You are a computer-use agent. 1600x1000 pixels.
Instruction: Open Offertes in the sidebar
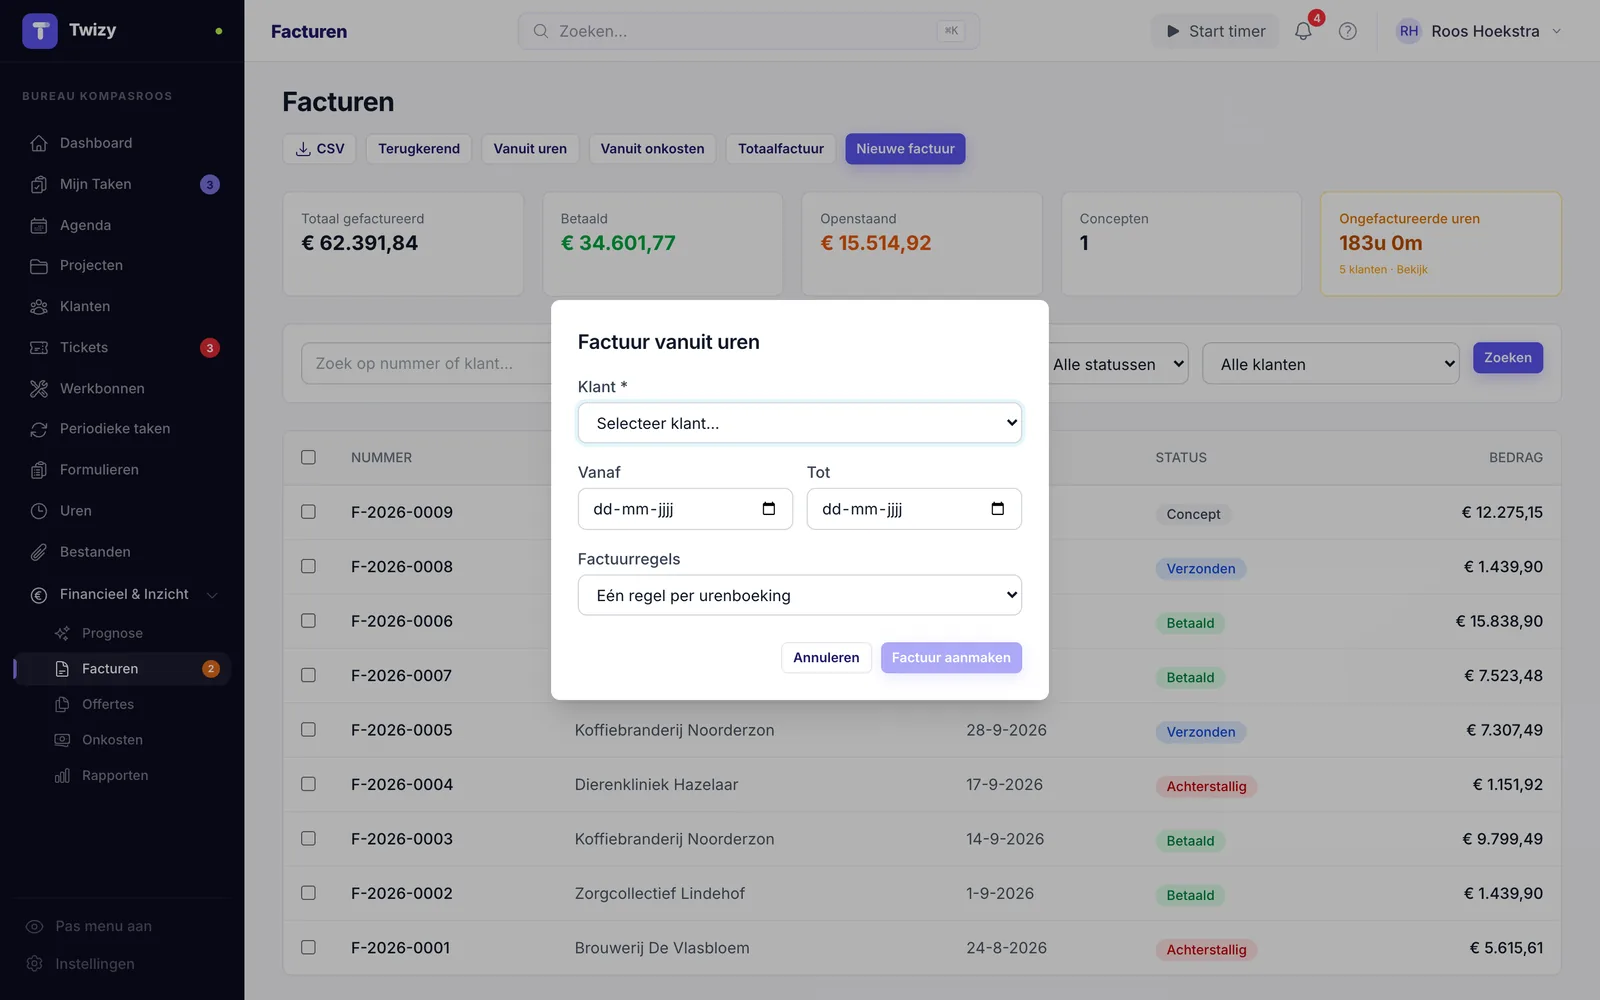pyautogui.click(x=108, y=704)
